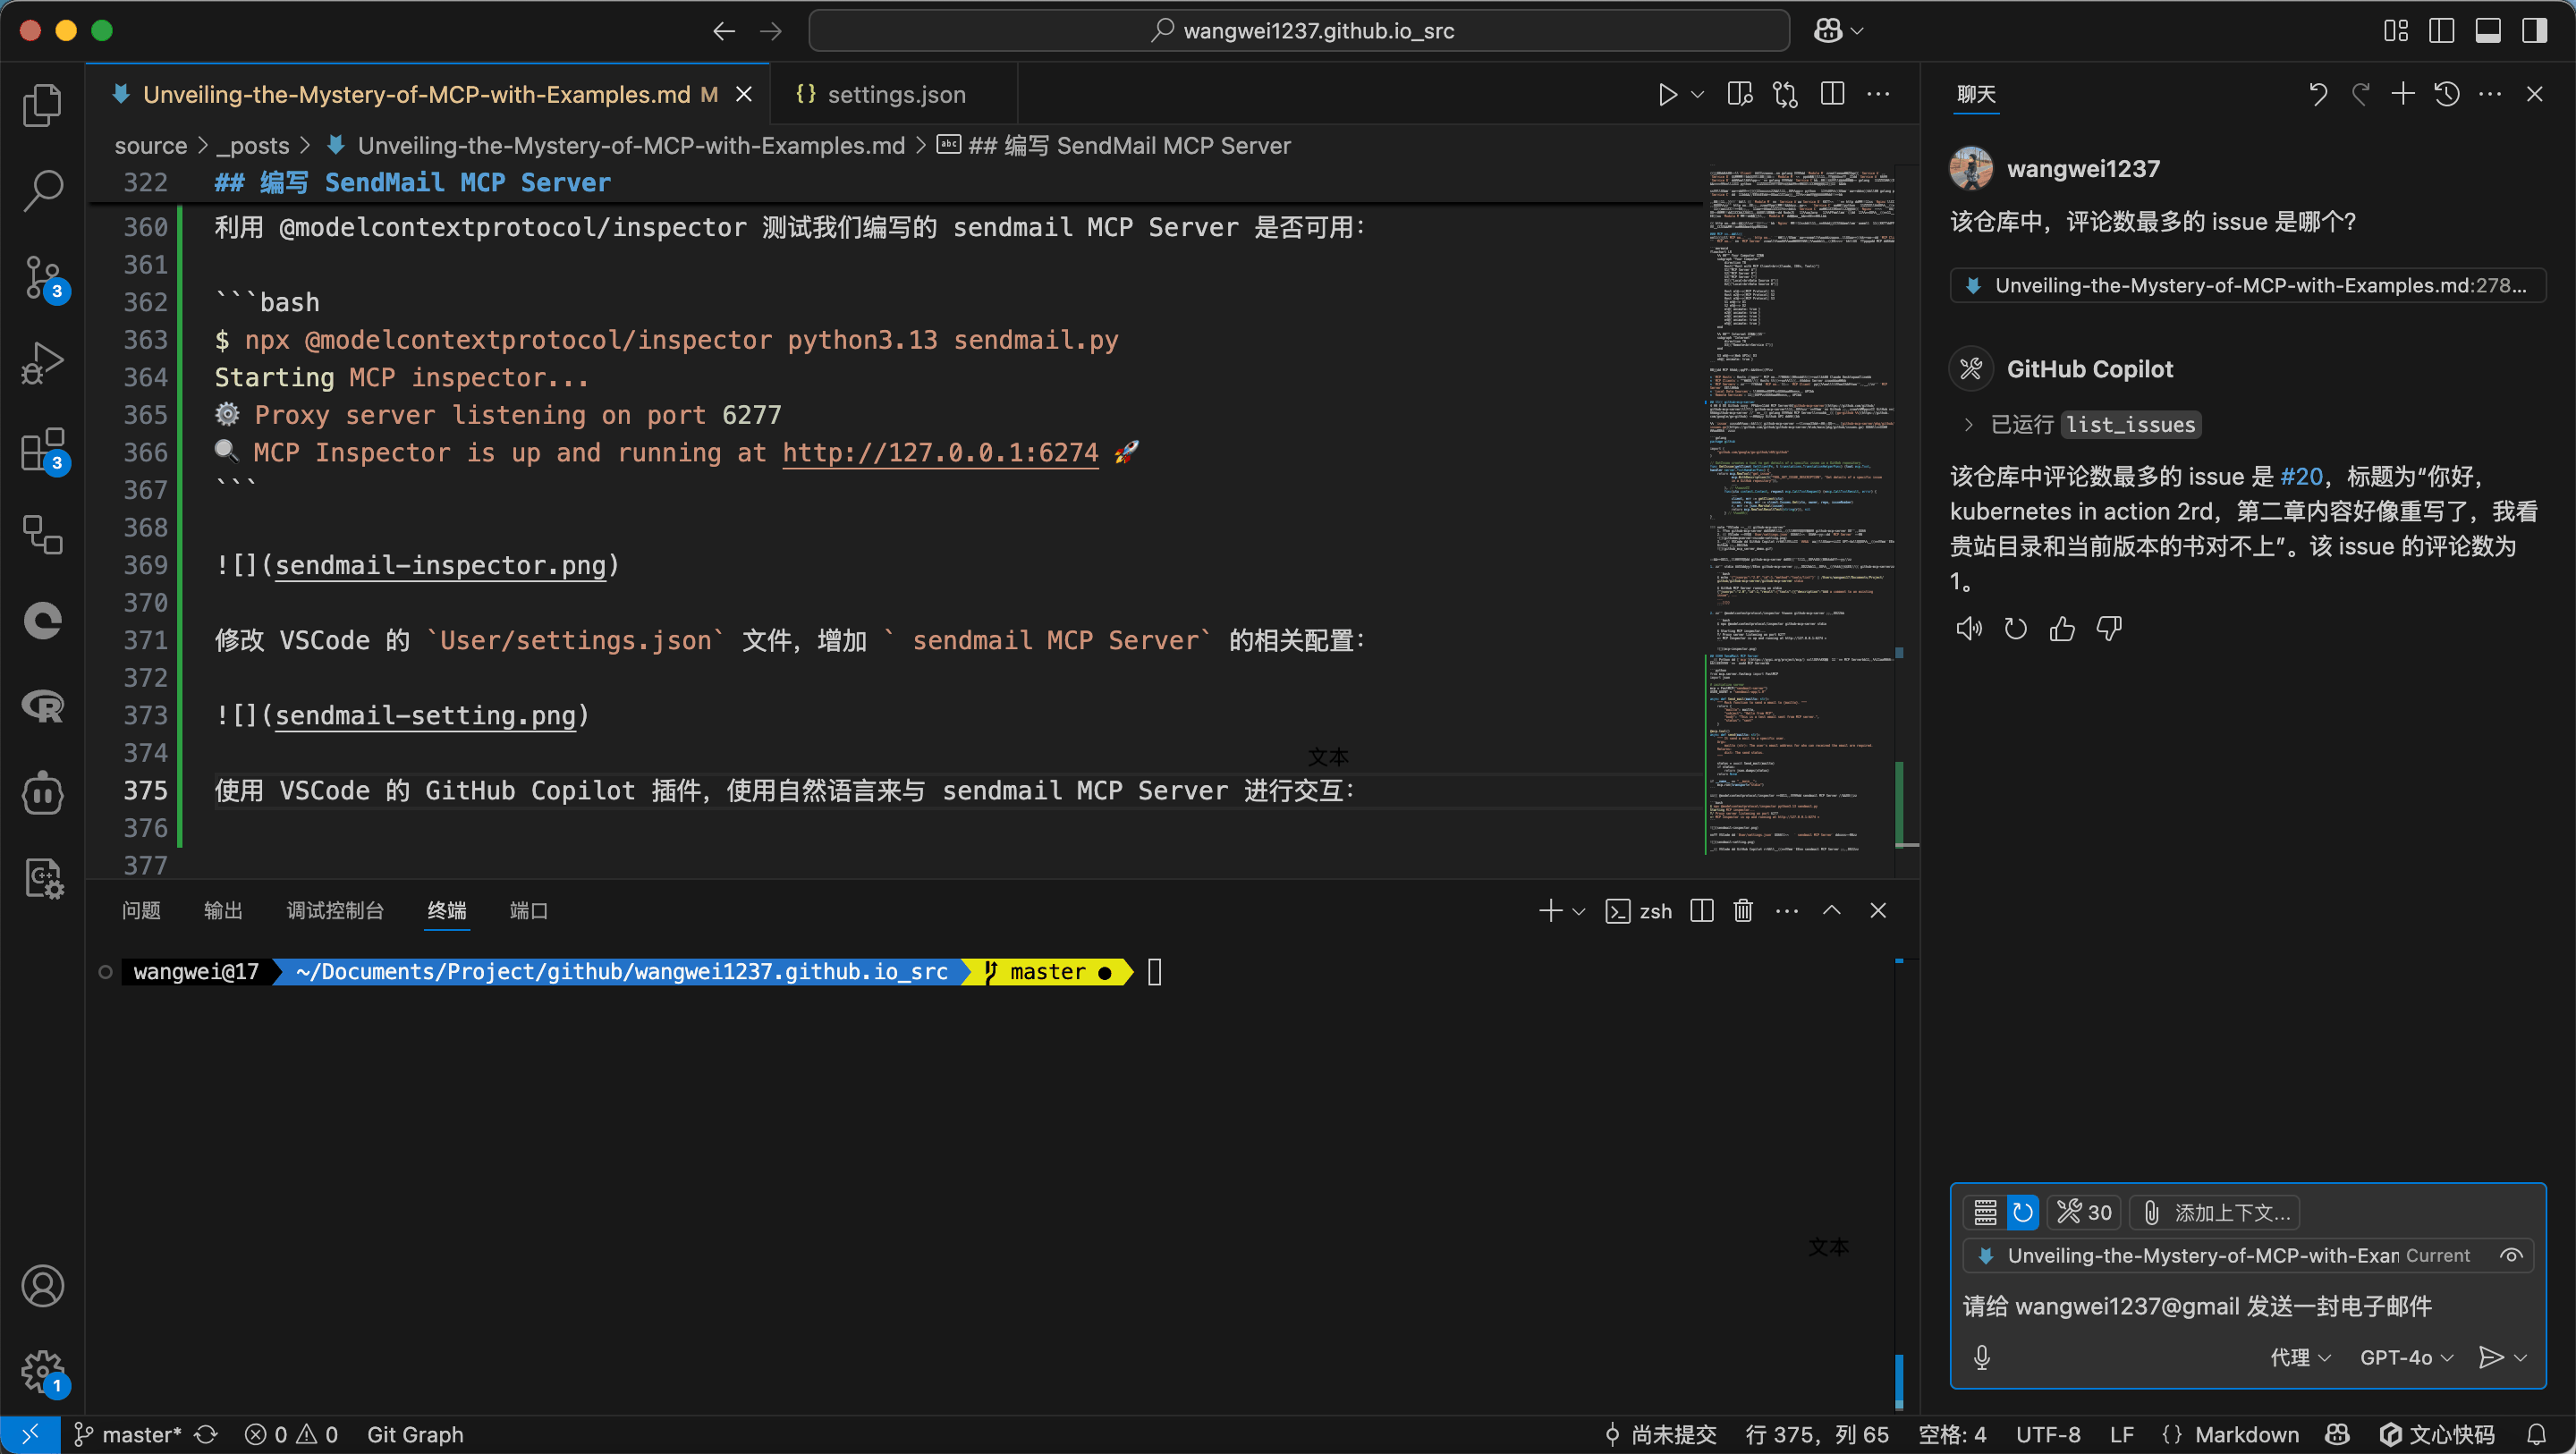The height and width of the screenshot is (1454, 2576).
Task: Expand the list_issues tool call details
Action: pos(1968,425)
